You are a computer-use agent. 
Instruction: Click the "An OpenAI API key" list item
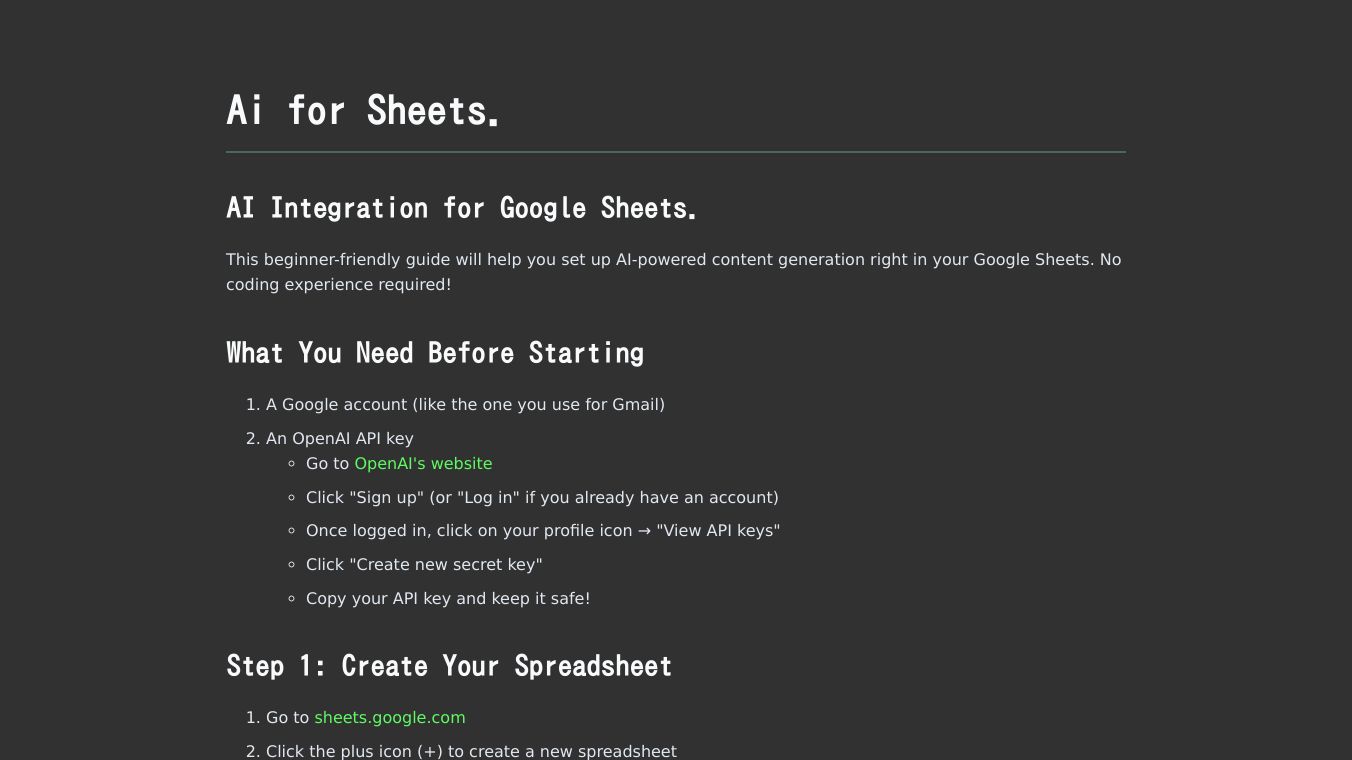pyautogui.click(x=339, y=439)
